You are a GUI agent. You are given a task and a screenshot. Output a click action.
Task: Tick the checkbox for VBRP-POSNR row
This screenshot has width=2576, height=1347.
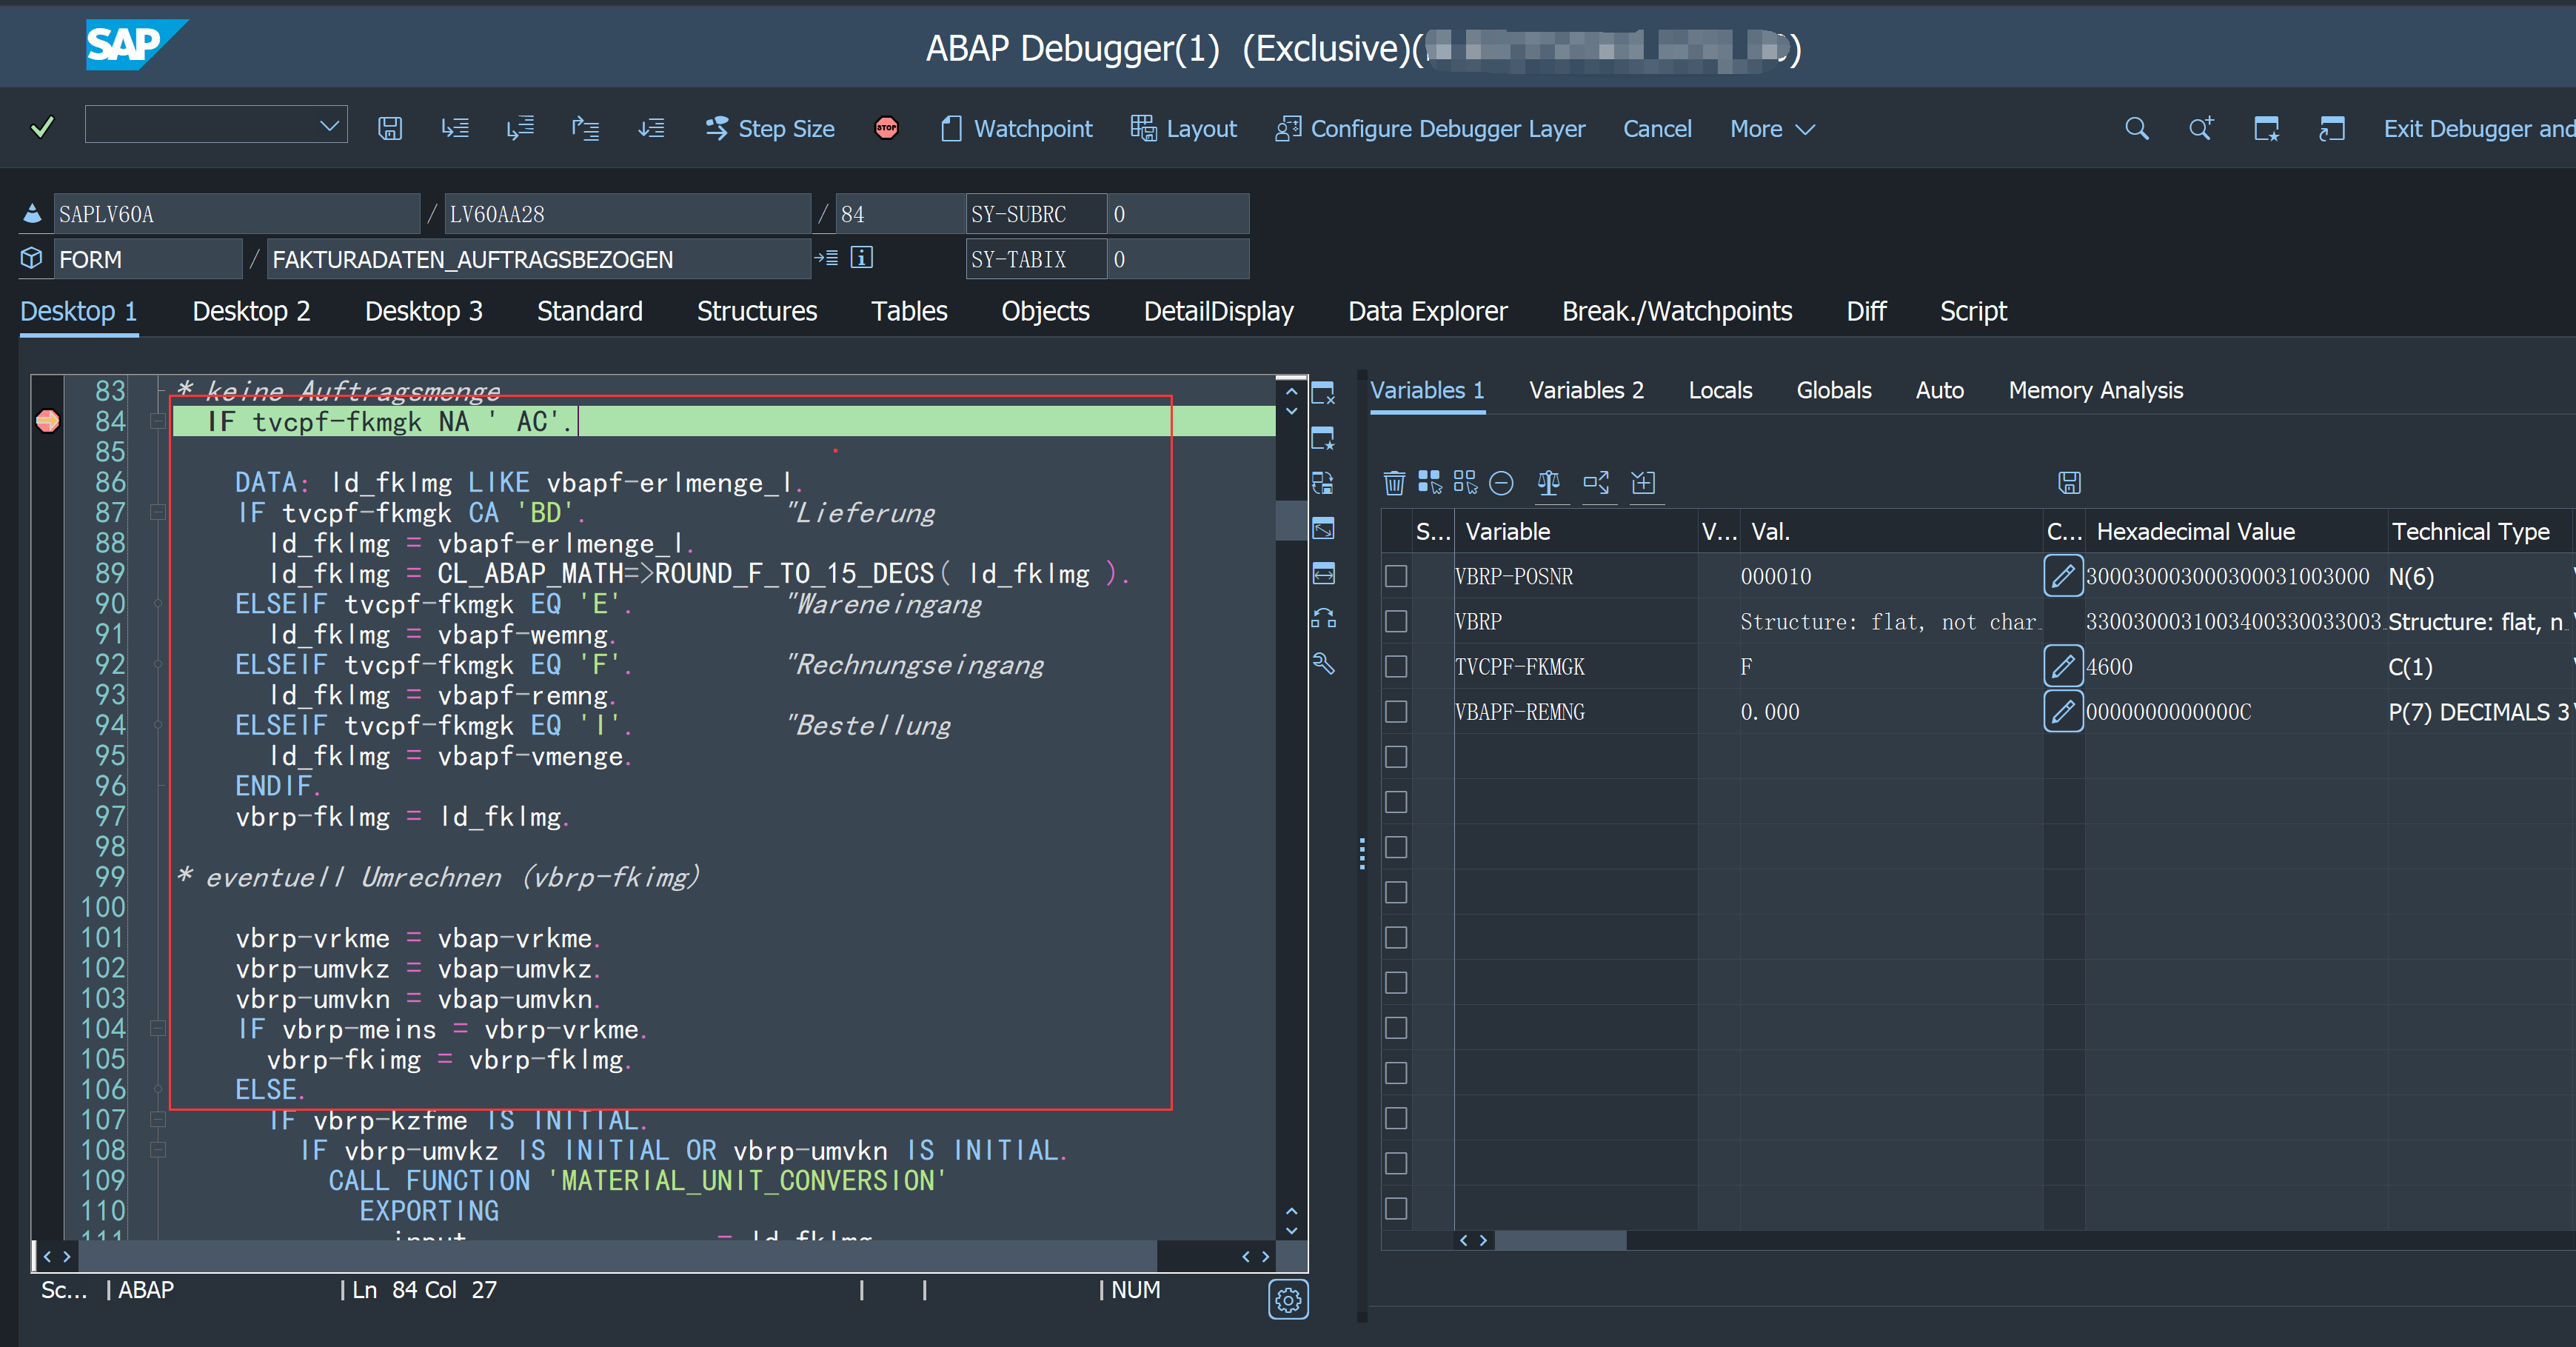1396,577
